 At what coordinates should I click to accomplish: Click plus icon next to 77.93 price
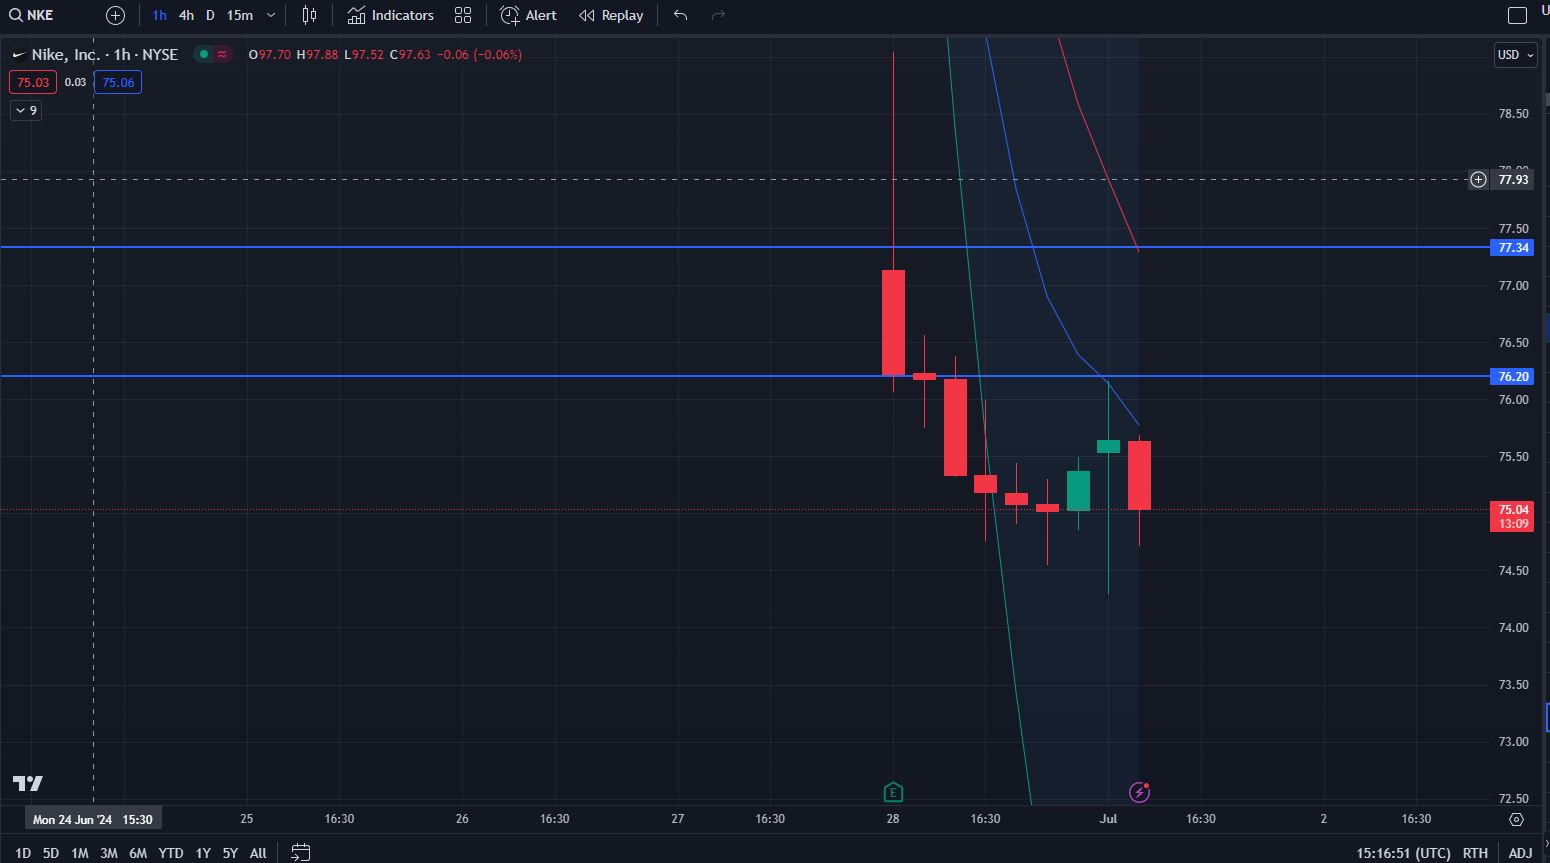coord(1479,180)
